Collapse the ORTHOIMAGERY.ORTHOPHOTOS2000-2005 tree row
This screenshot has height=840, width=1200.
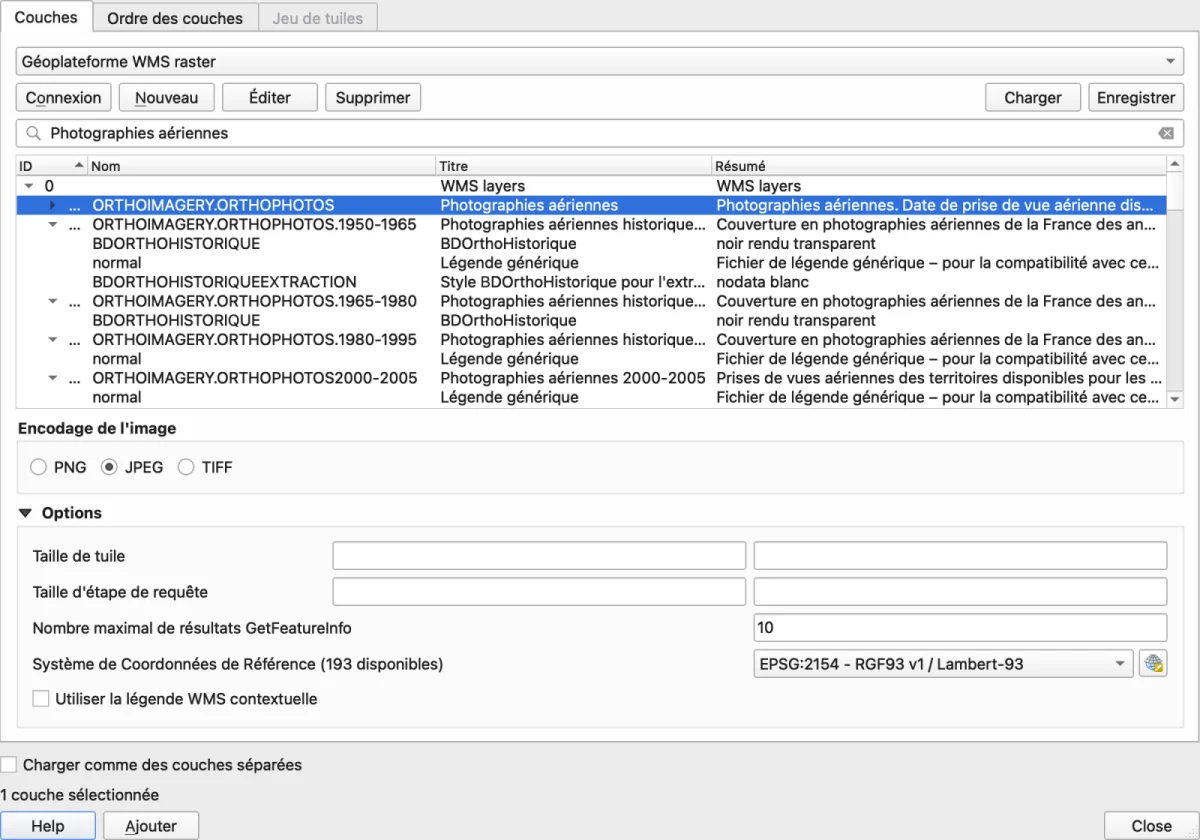click(x=53, y=378)
